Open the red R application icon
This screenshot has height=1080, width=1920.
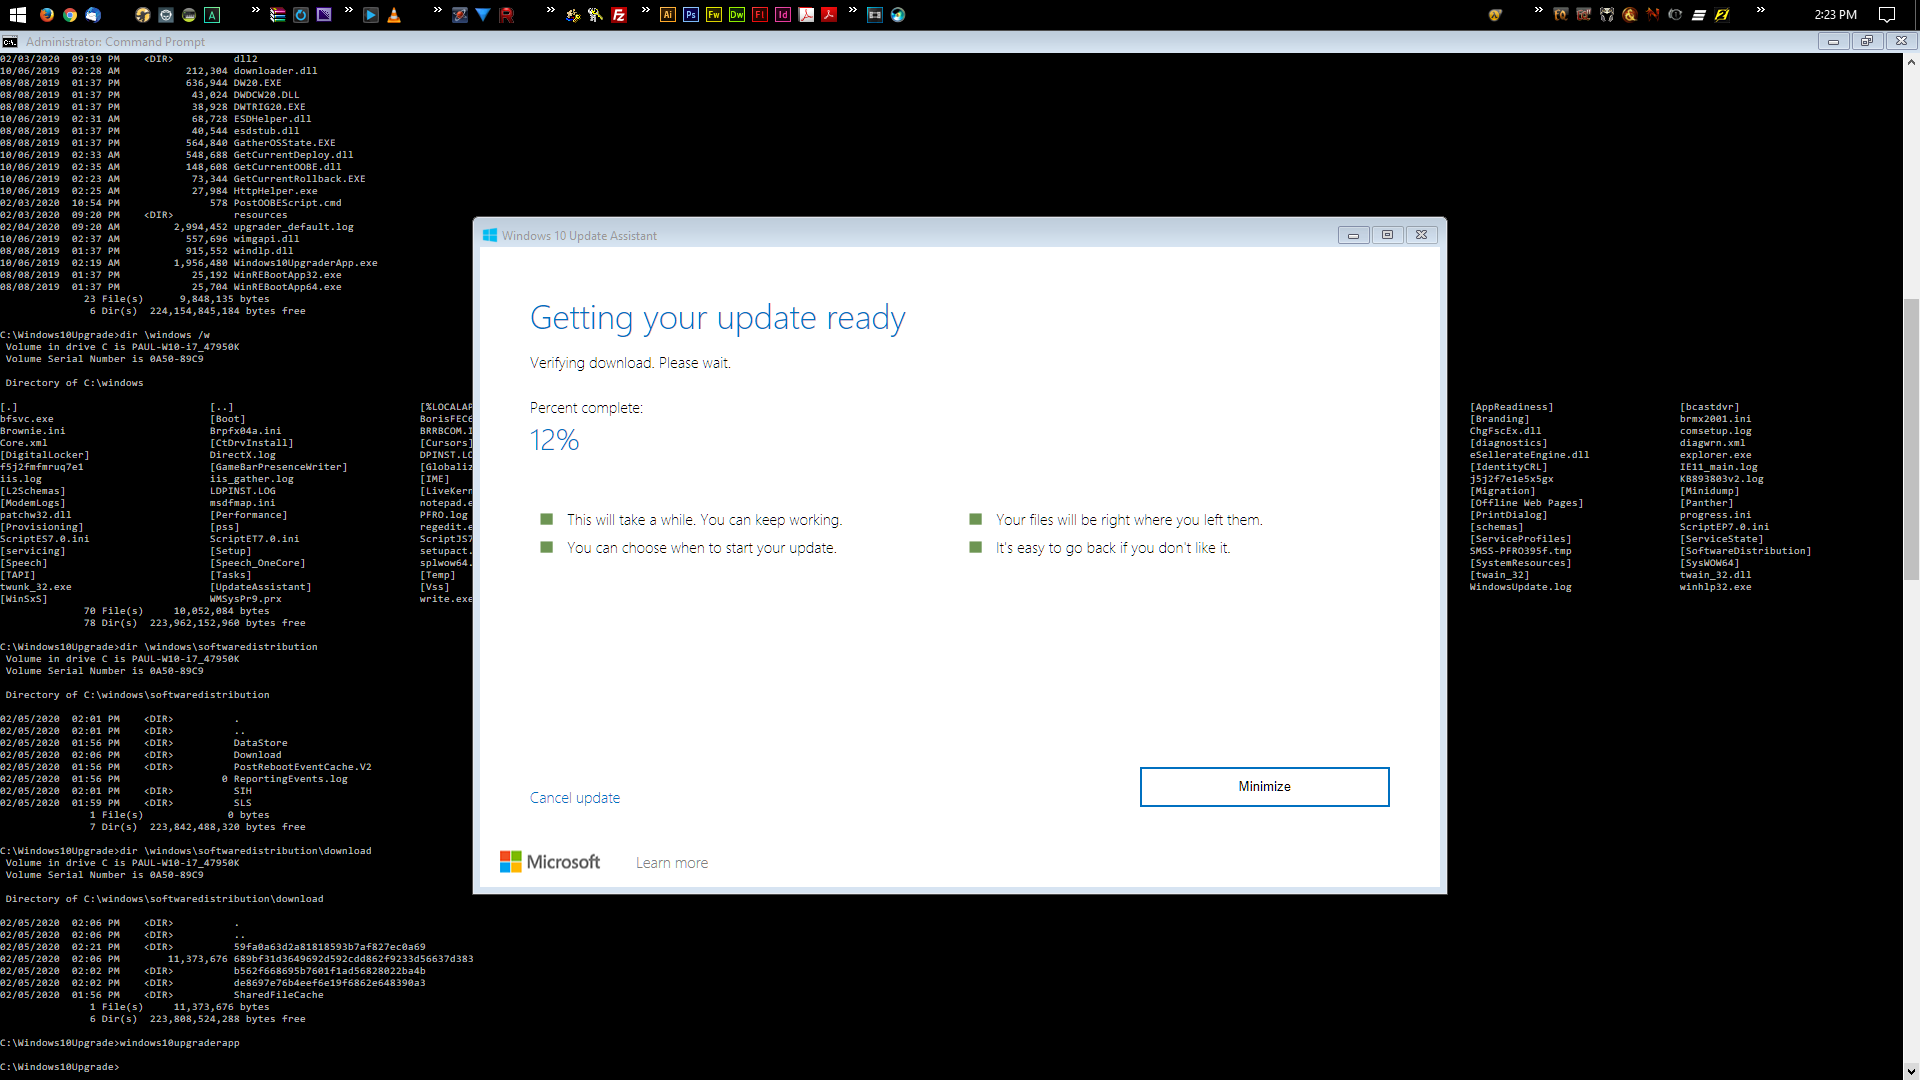coord(506,15)
